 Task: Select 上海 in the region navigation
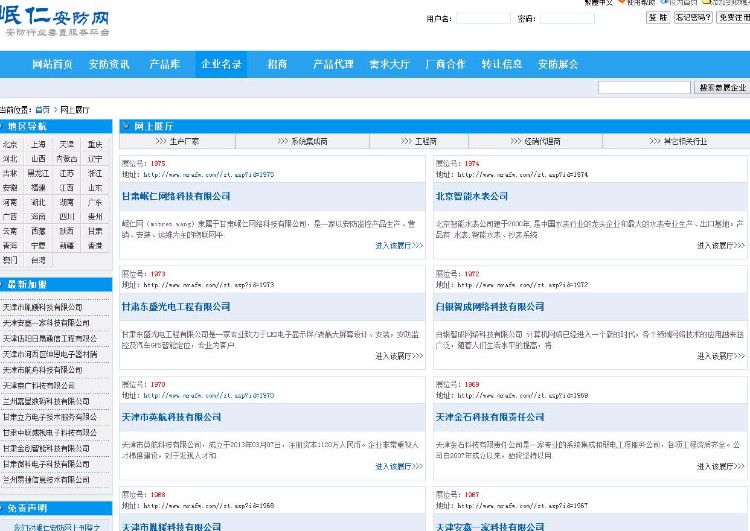tap(38, 143)
